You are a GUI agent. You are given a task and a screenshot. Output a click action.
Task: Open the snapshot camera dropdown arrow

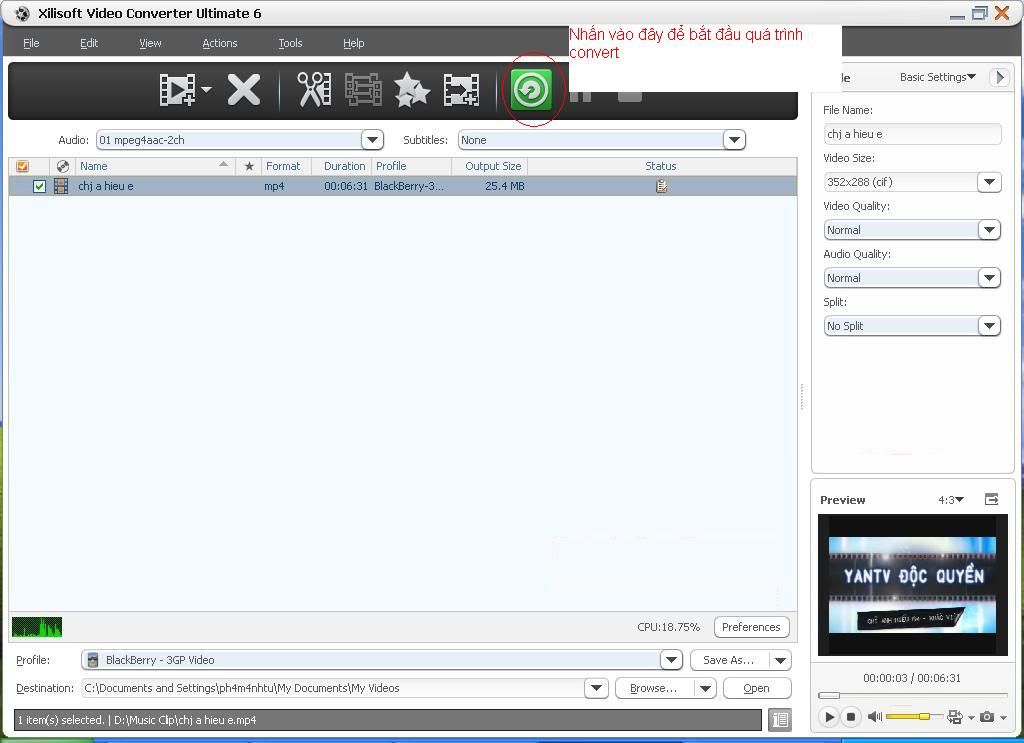tap(1003, 718)
